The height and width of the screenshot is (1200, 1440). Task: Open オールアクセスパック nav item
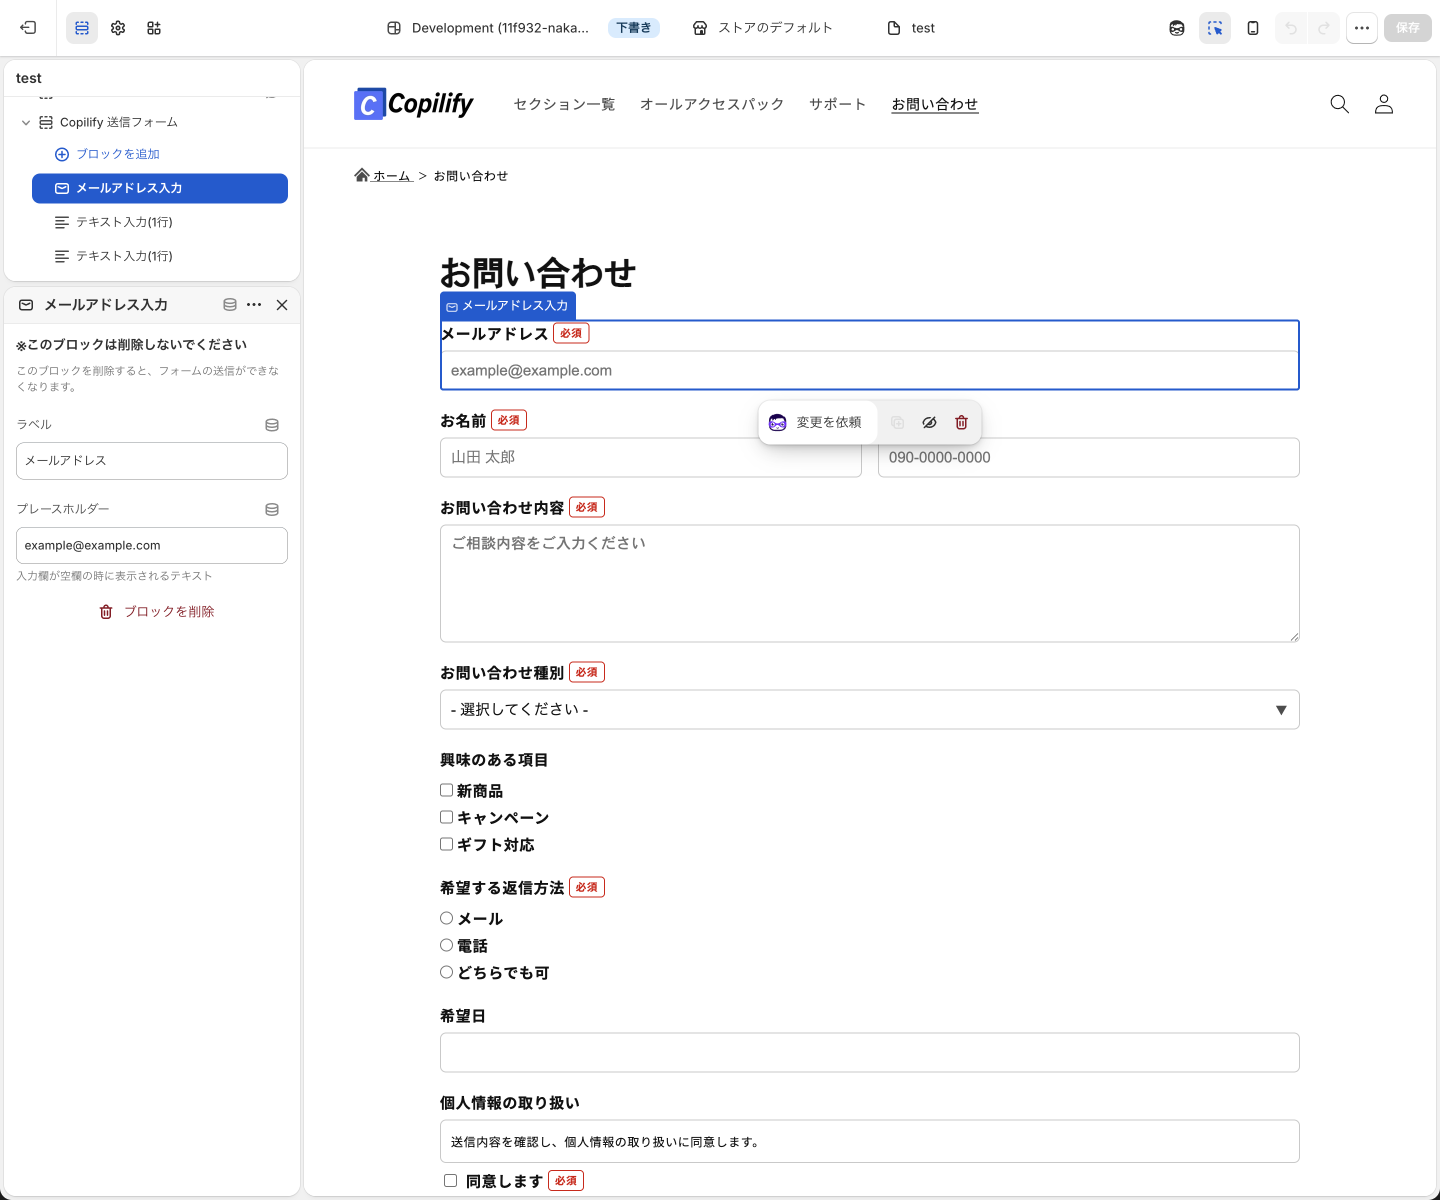[712, 104]
